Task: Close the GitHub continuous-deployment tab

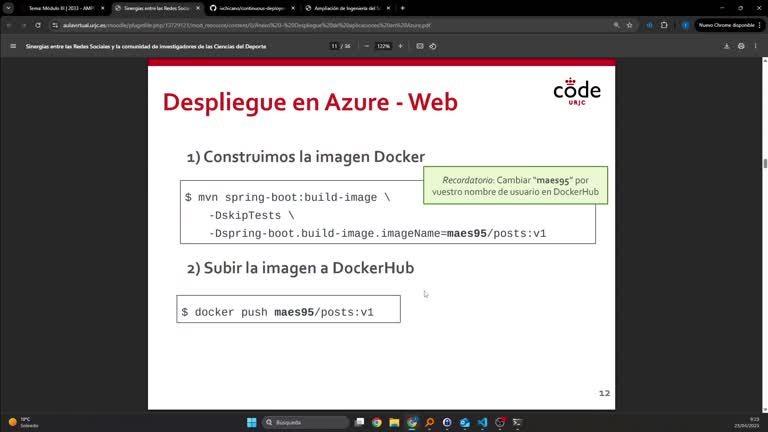Action: [293, 8]
